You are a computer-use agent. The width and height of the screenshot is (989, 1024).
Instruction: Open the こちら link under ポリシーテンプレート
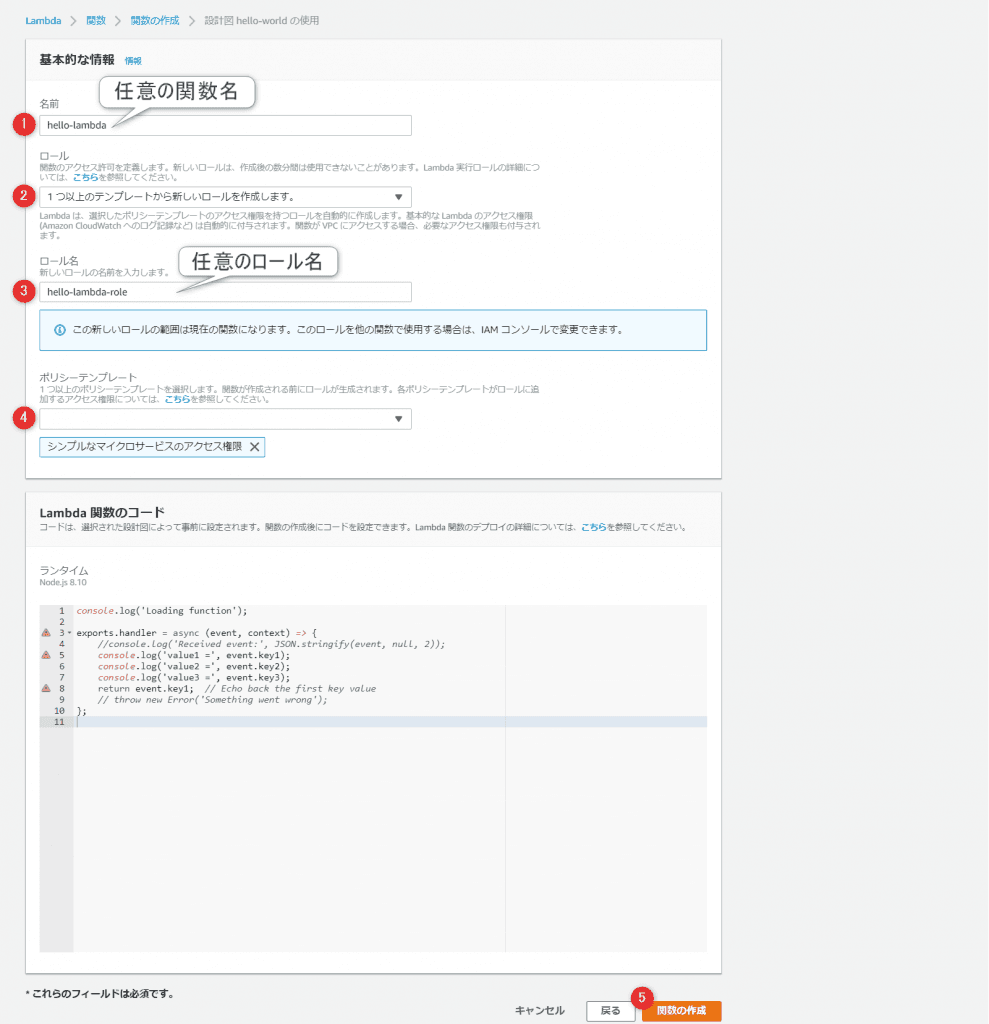[177, 399]
